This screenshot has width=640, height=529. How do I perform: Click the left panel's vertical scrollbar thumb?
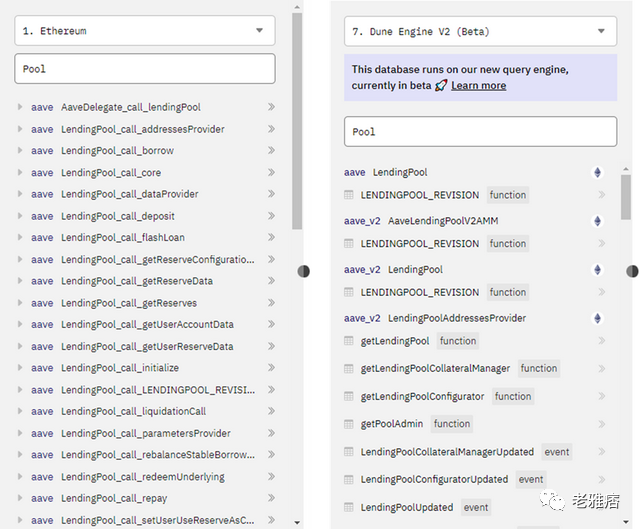[x=297, y=121]
